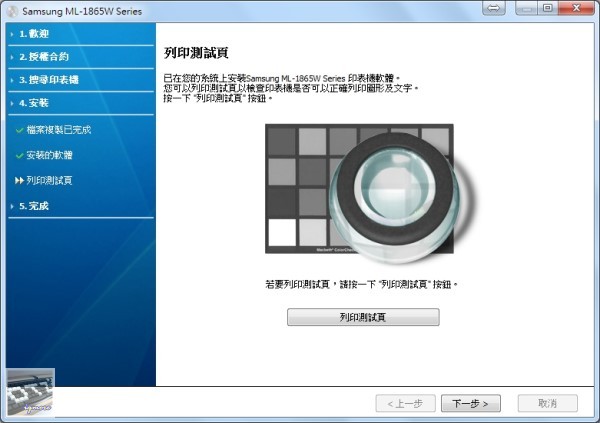Click the 下一步 next button

471,403
